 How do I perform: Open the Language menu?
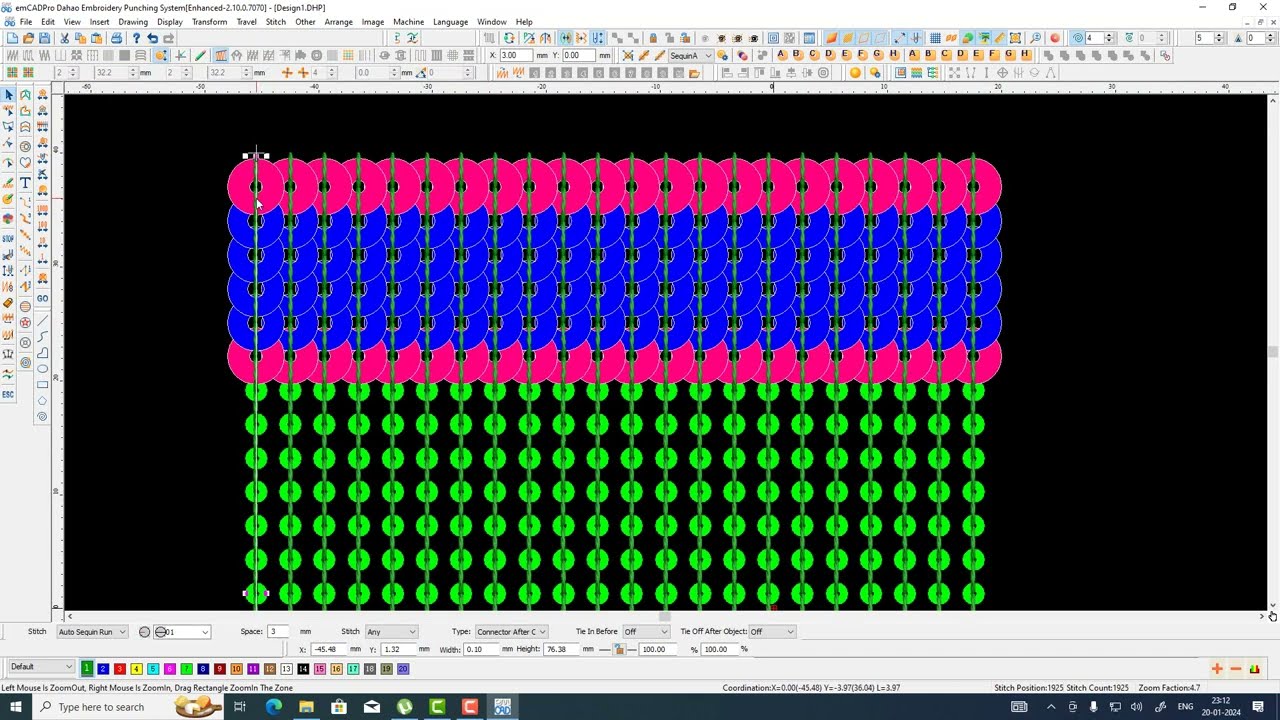(x=450, y=22)
